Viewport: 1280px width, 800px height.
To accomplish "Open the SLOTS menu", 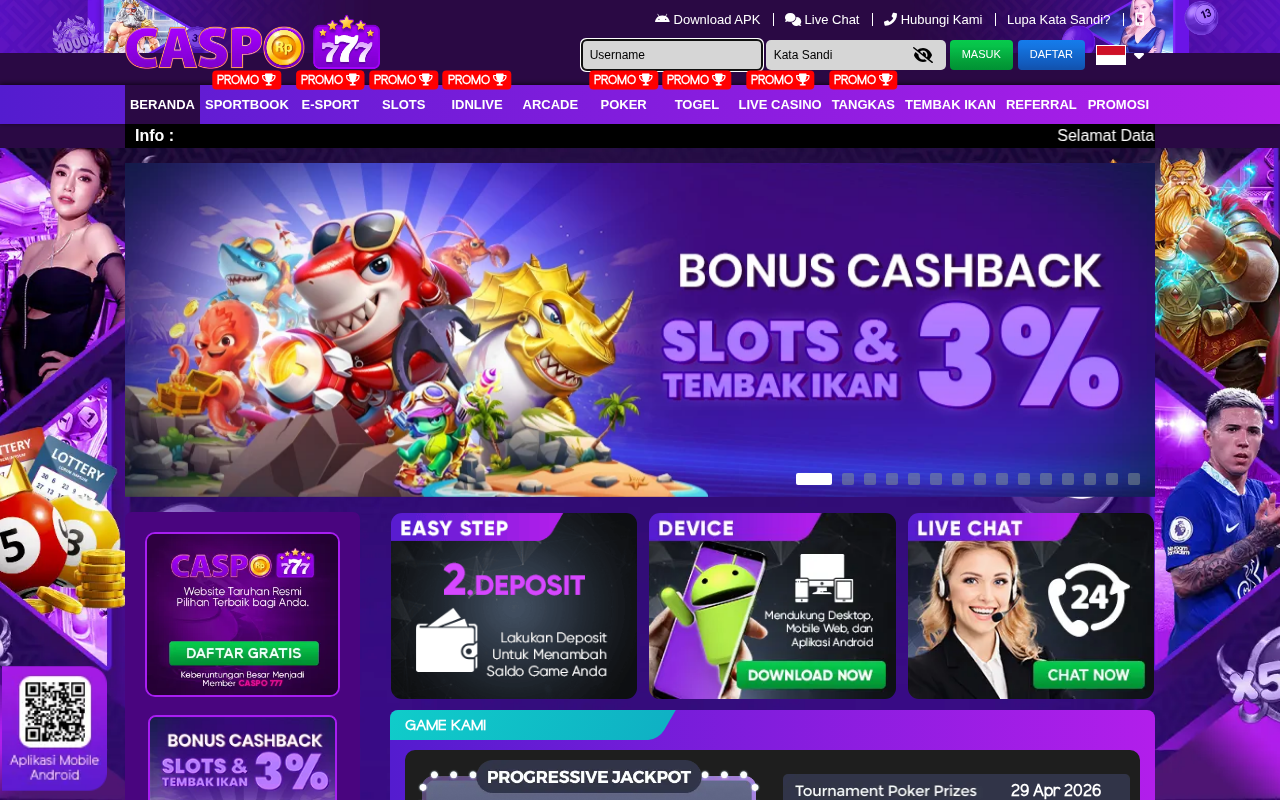I will point(404,104).
